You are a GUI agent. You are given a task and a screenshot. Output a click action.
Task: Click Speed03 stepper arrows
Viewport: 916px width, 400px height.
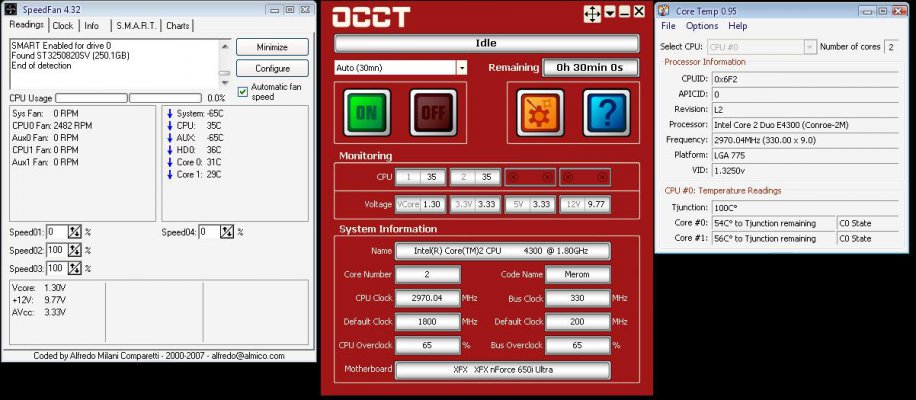(75, 268)
